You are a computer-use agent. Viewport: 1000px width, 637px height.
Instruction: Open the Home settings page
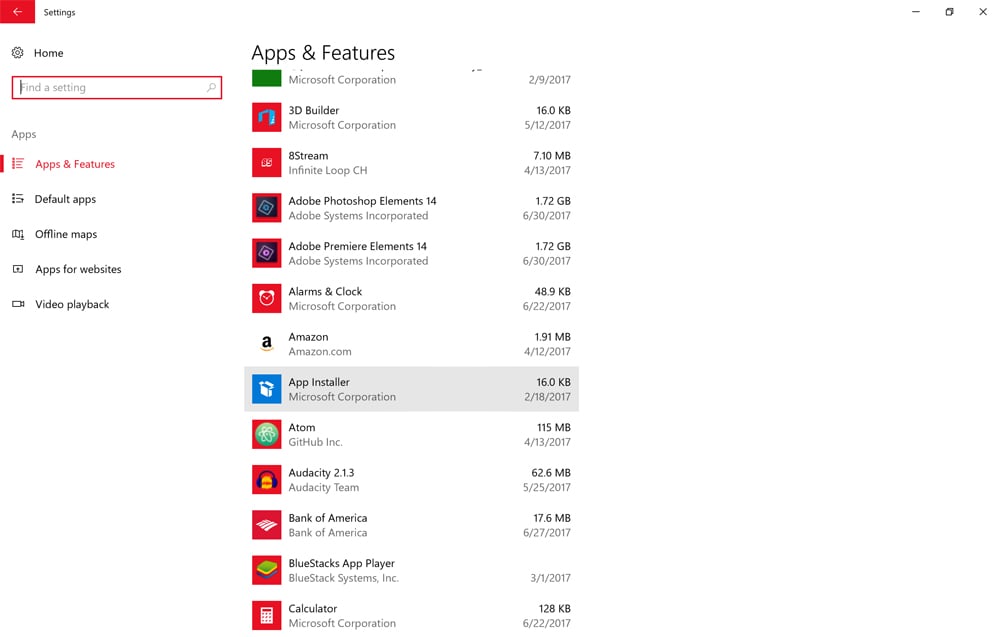(48, 53)
